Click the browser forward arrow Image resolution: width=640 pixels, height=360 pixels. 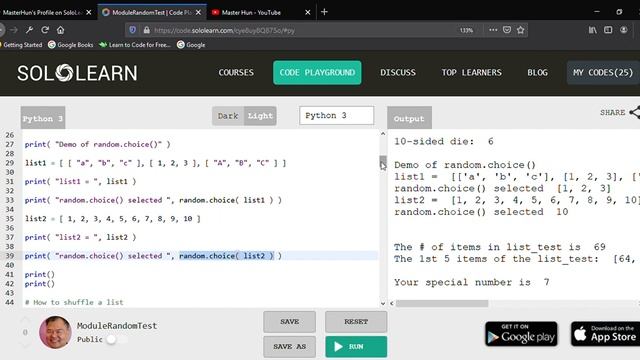[14, 30]
